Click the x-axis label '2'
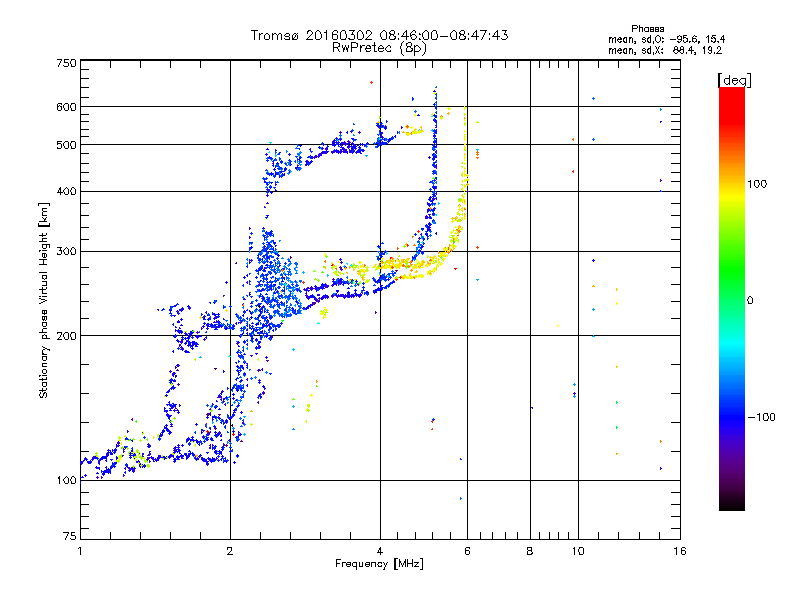Viewport: 800px width, 600px height. 230,551
